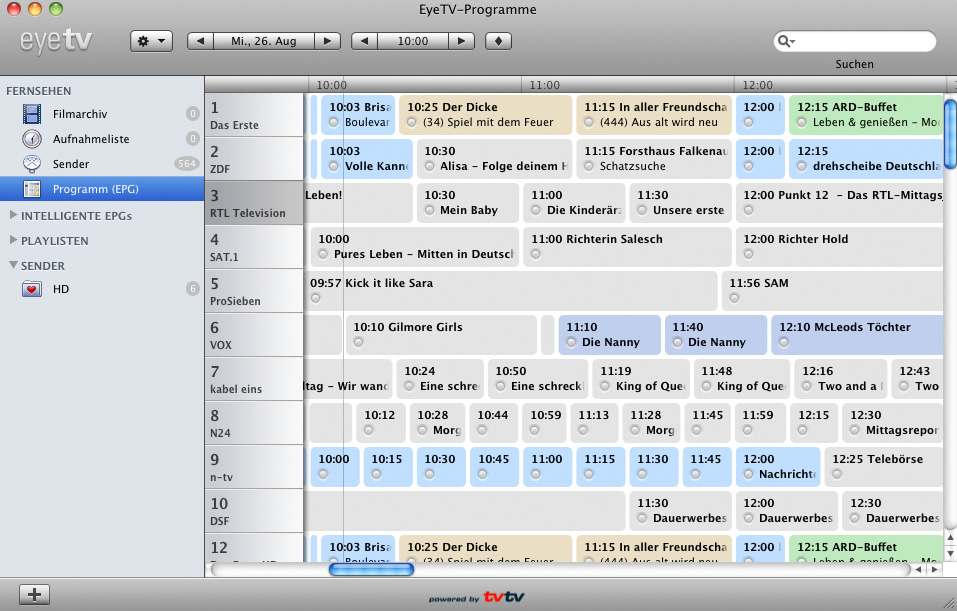This screenshot has width=957, height=611.
Task: Open 09:57 Kick it like Sara
Action: [511, 291]
